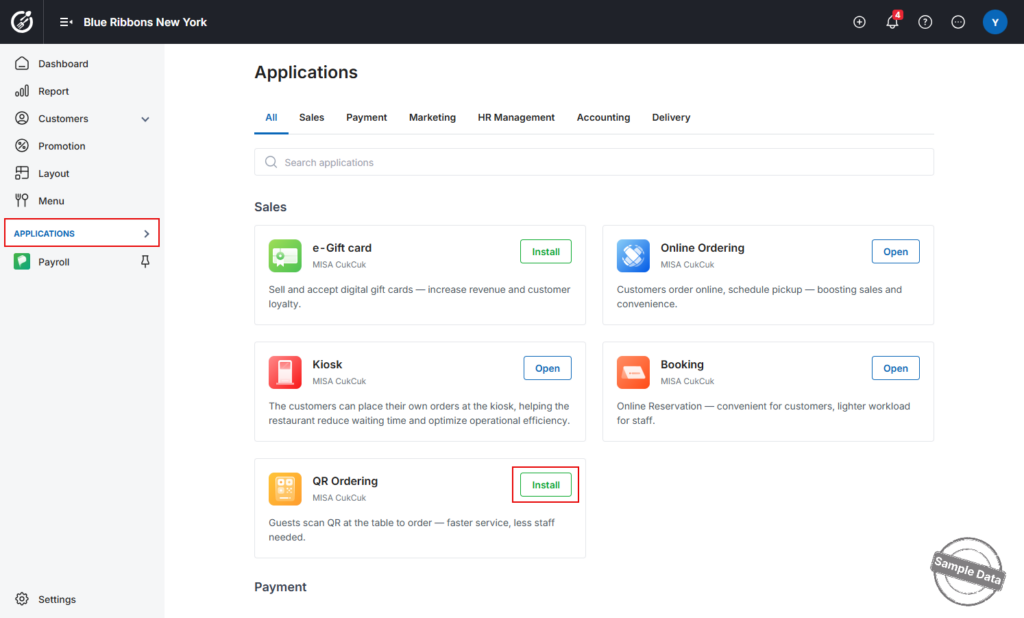Click the more options ellipsis icon
Viewport: 1024px width, 618px height.
pos(958,22)
